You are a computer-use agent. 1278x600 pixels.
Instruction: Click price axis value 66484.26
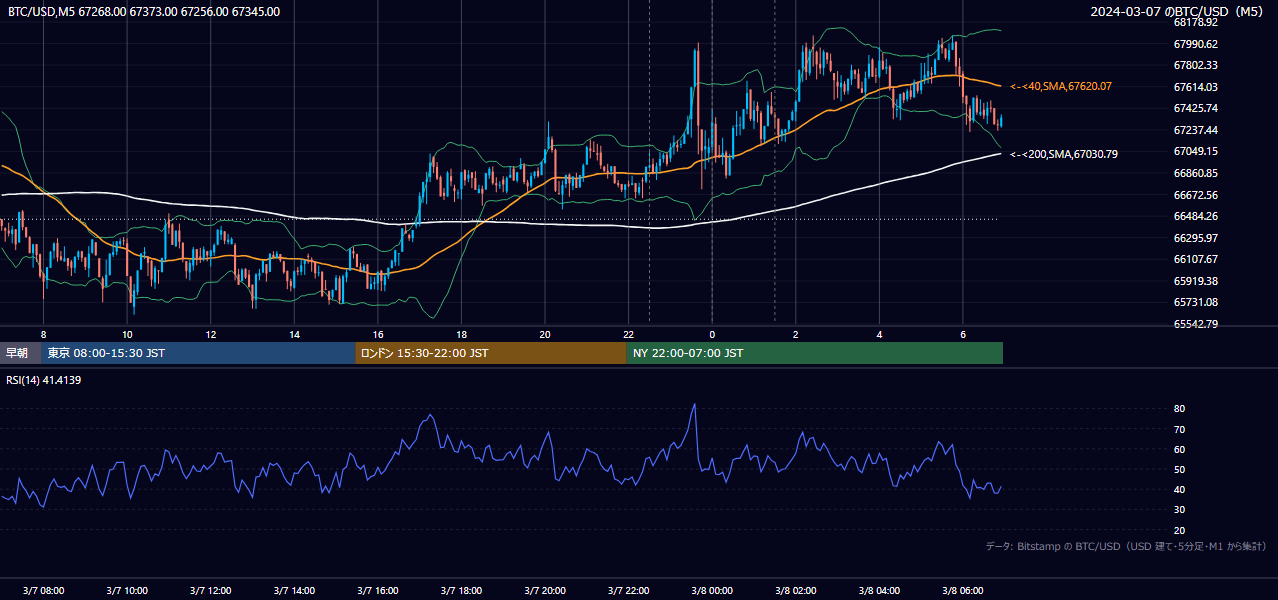(x=1195, y=216)
